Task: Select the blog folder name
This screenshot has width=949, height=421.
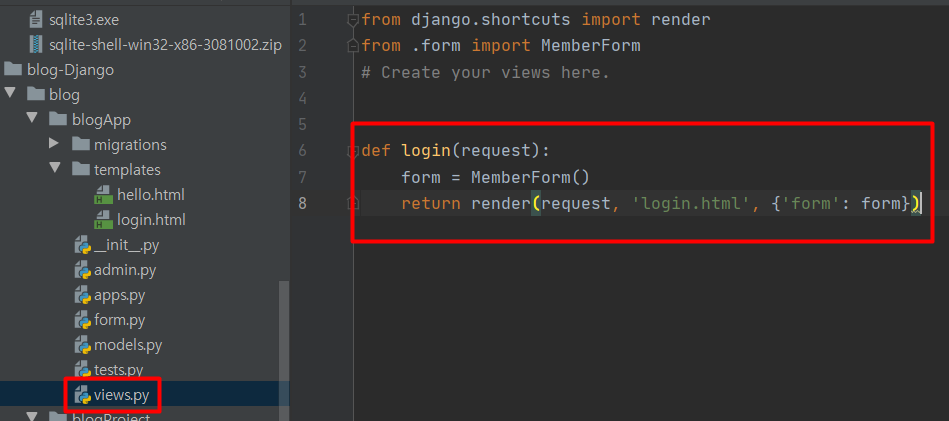Action: click(x=65, y=95)
